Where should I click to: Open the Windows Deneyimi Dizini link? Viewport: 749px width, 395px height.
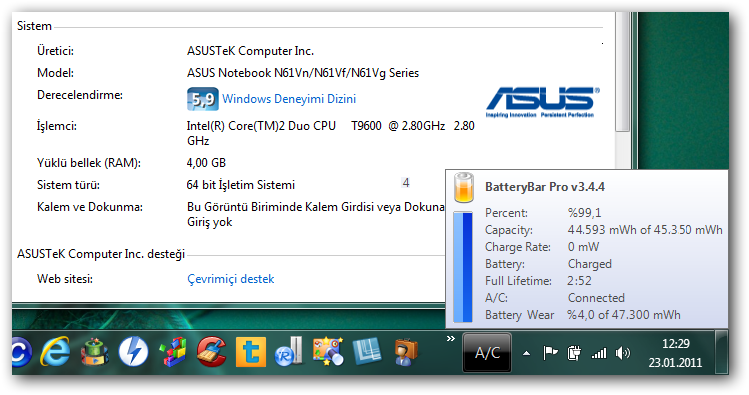289,99
